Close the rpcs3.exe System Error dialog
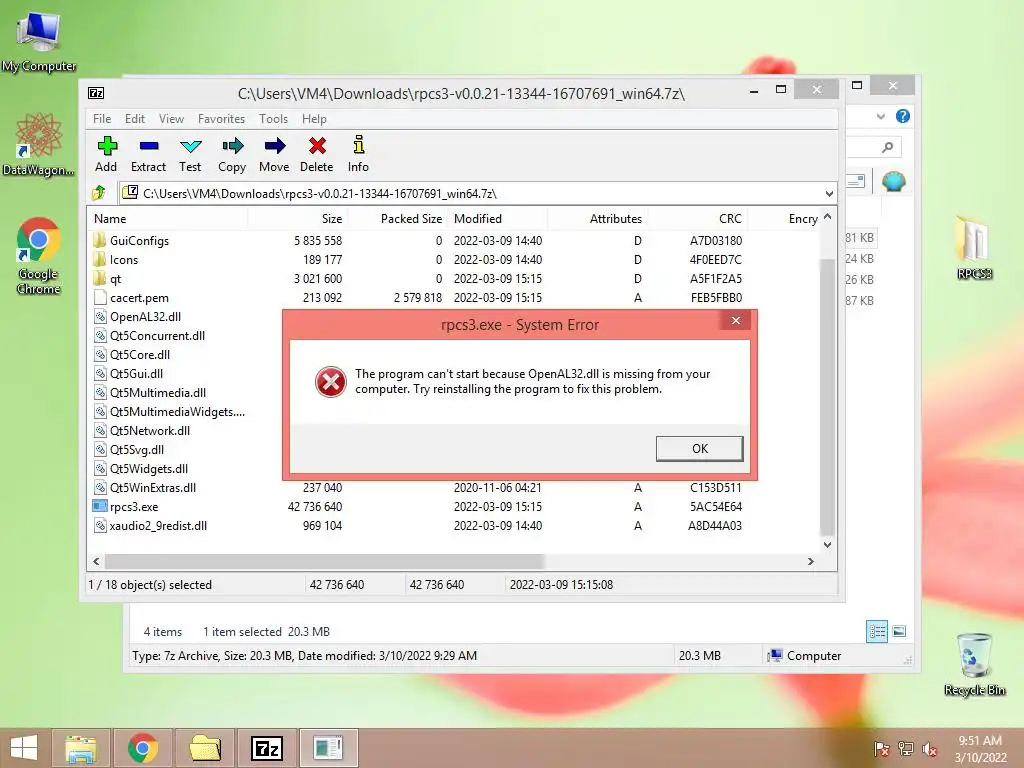This screenshot has width=1024, height=768. (736, 320)
